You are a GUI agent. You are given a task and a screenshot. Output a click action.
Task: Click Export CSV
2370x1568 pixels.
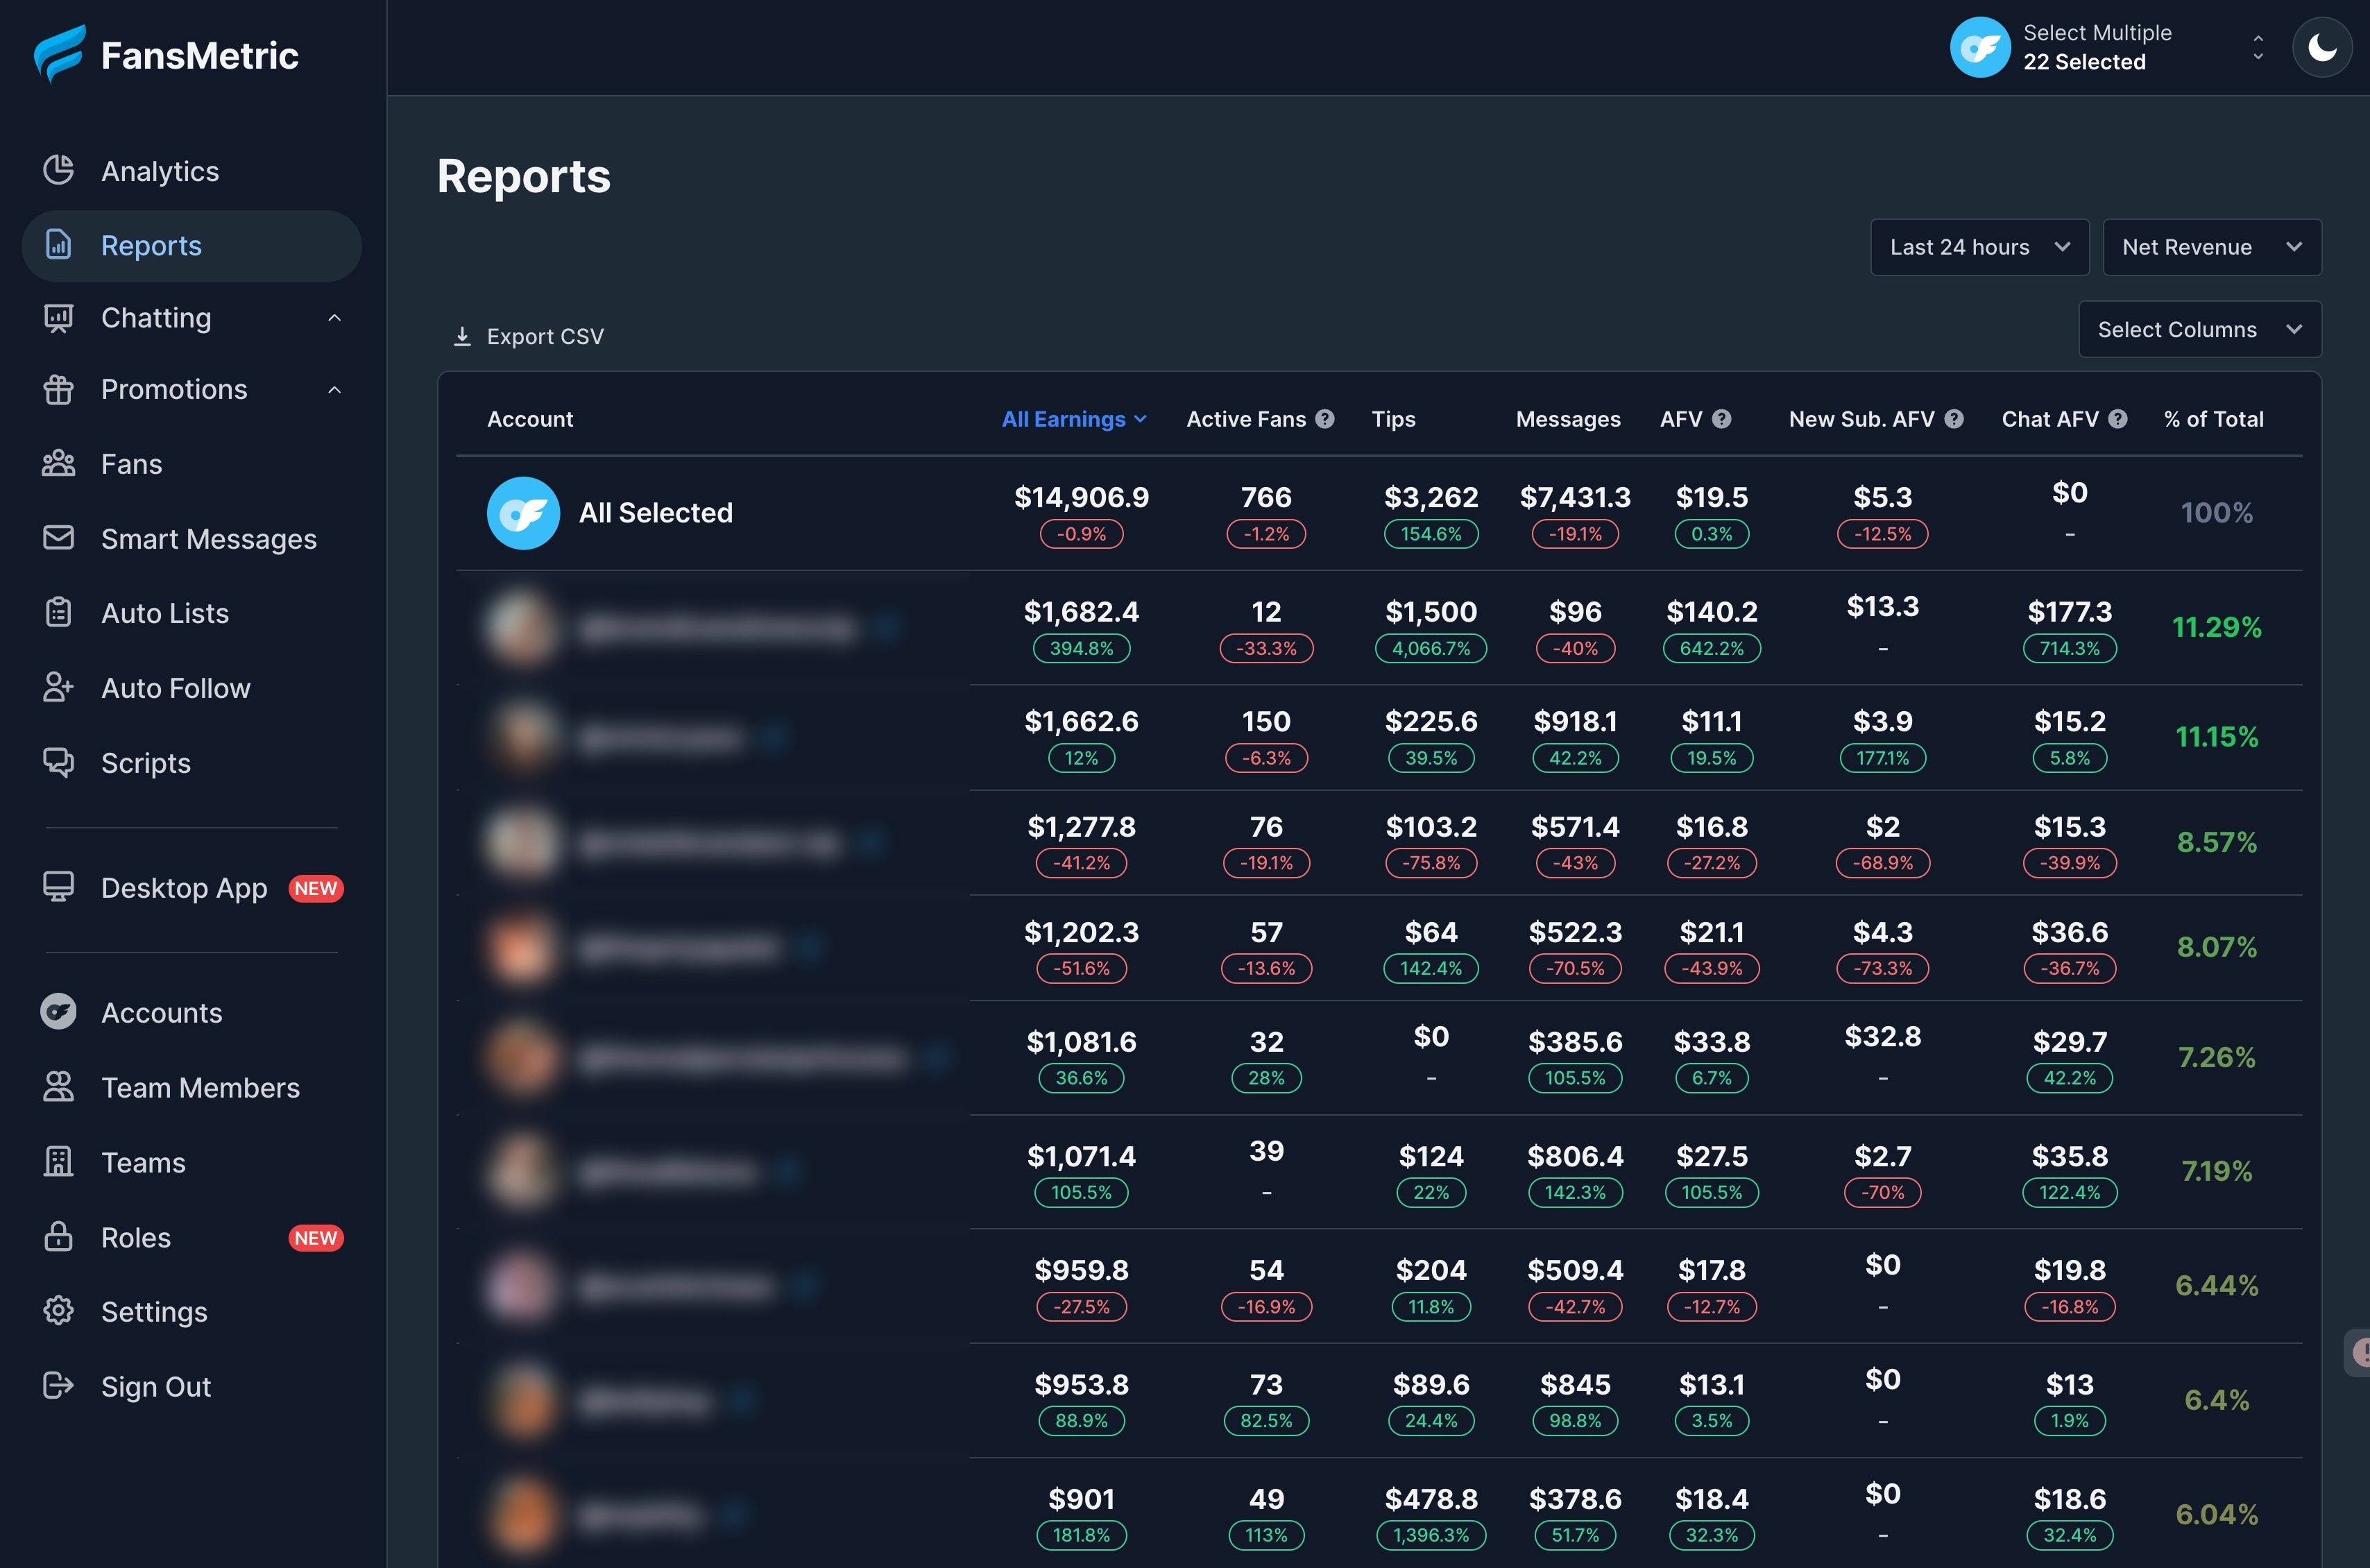[529, 336]
